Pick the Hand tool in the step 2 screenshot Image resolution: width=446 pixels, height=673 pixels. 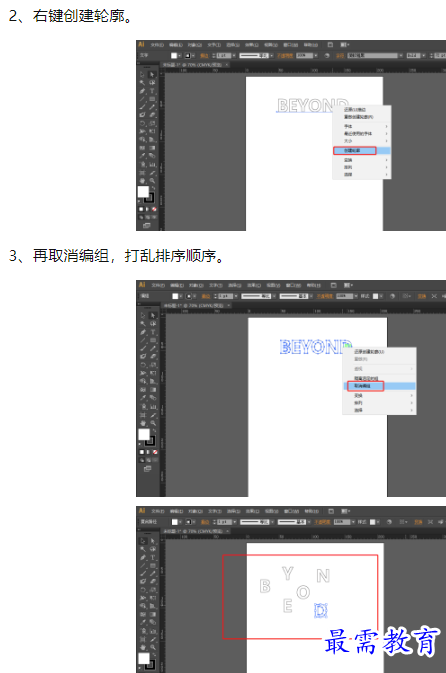[x=143, y=181]
